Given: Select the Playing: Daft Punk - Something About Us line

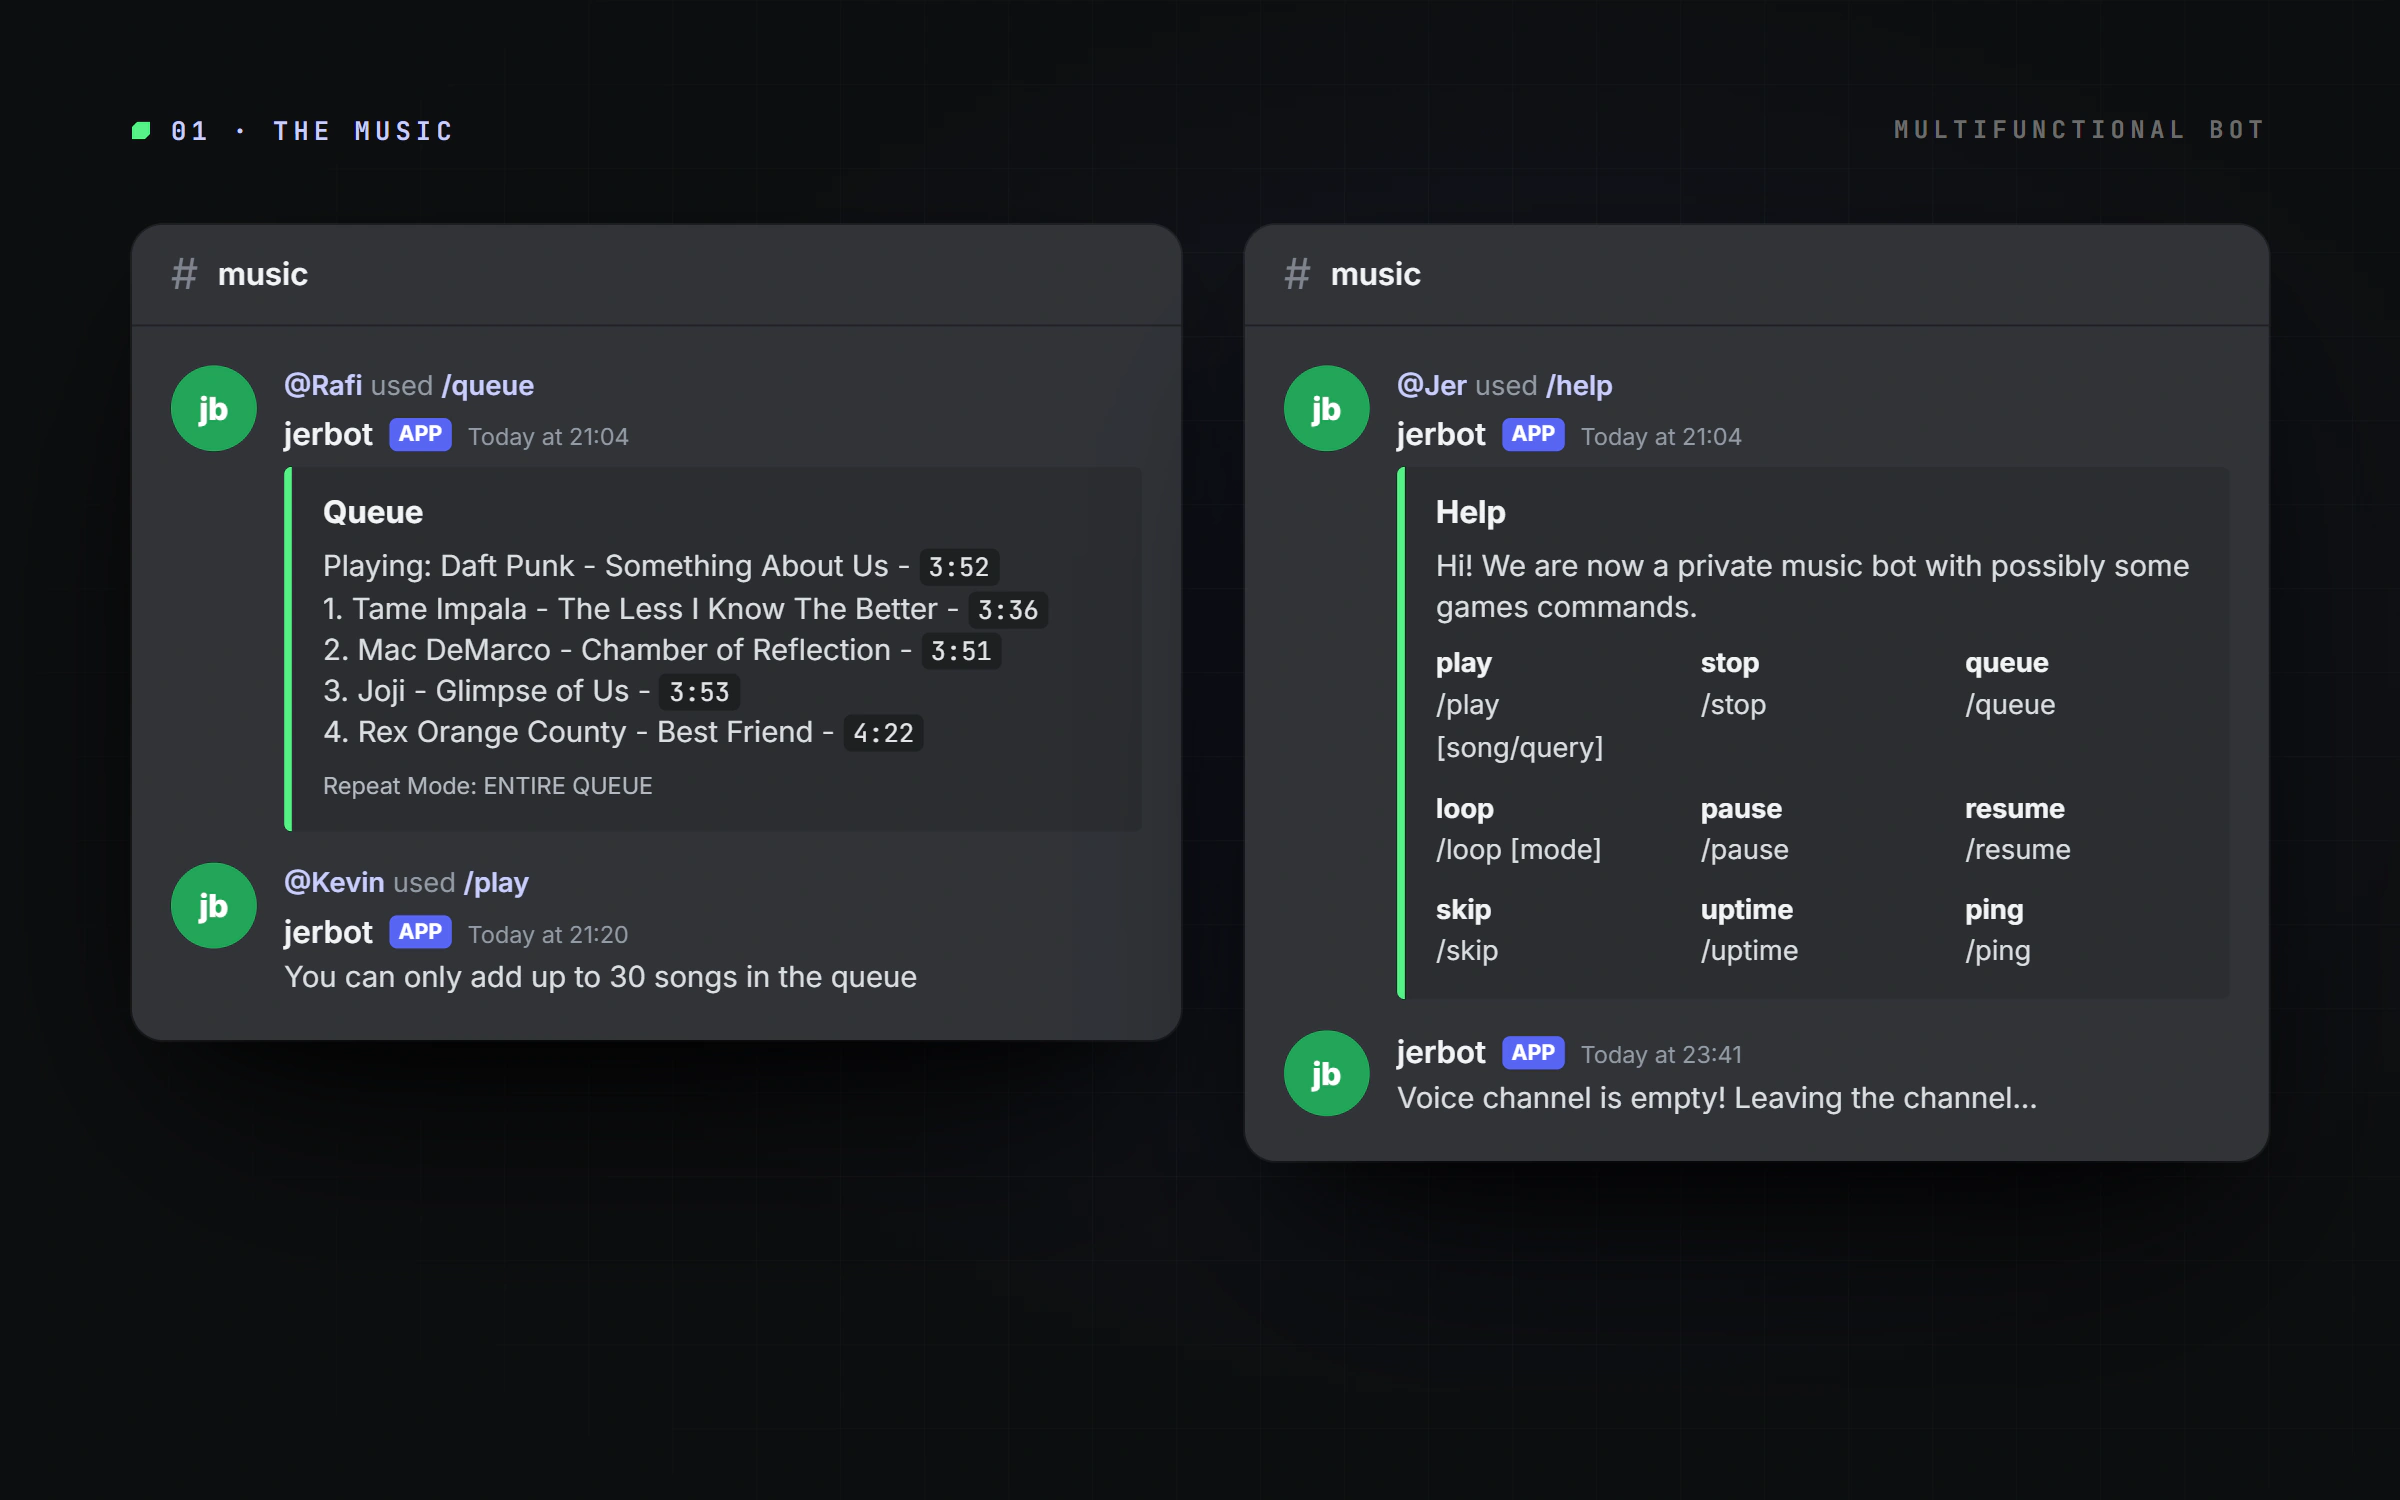Looking at the screenshot, I should (660, 566).
